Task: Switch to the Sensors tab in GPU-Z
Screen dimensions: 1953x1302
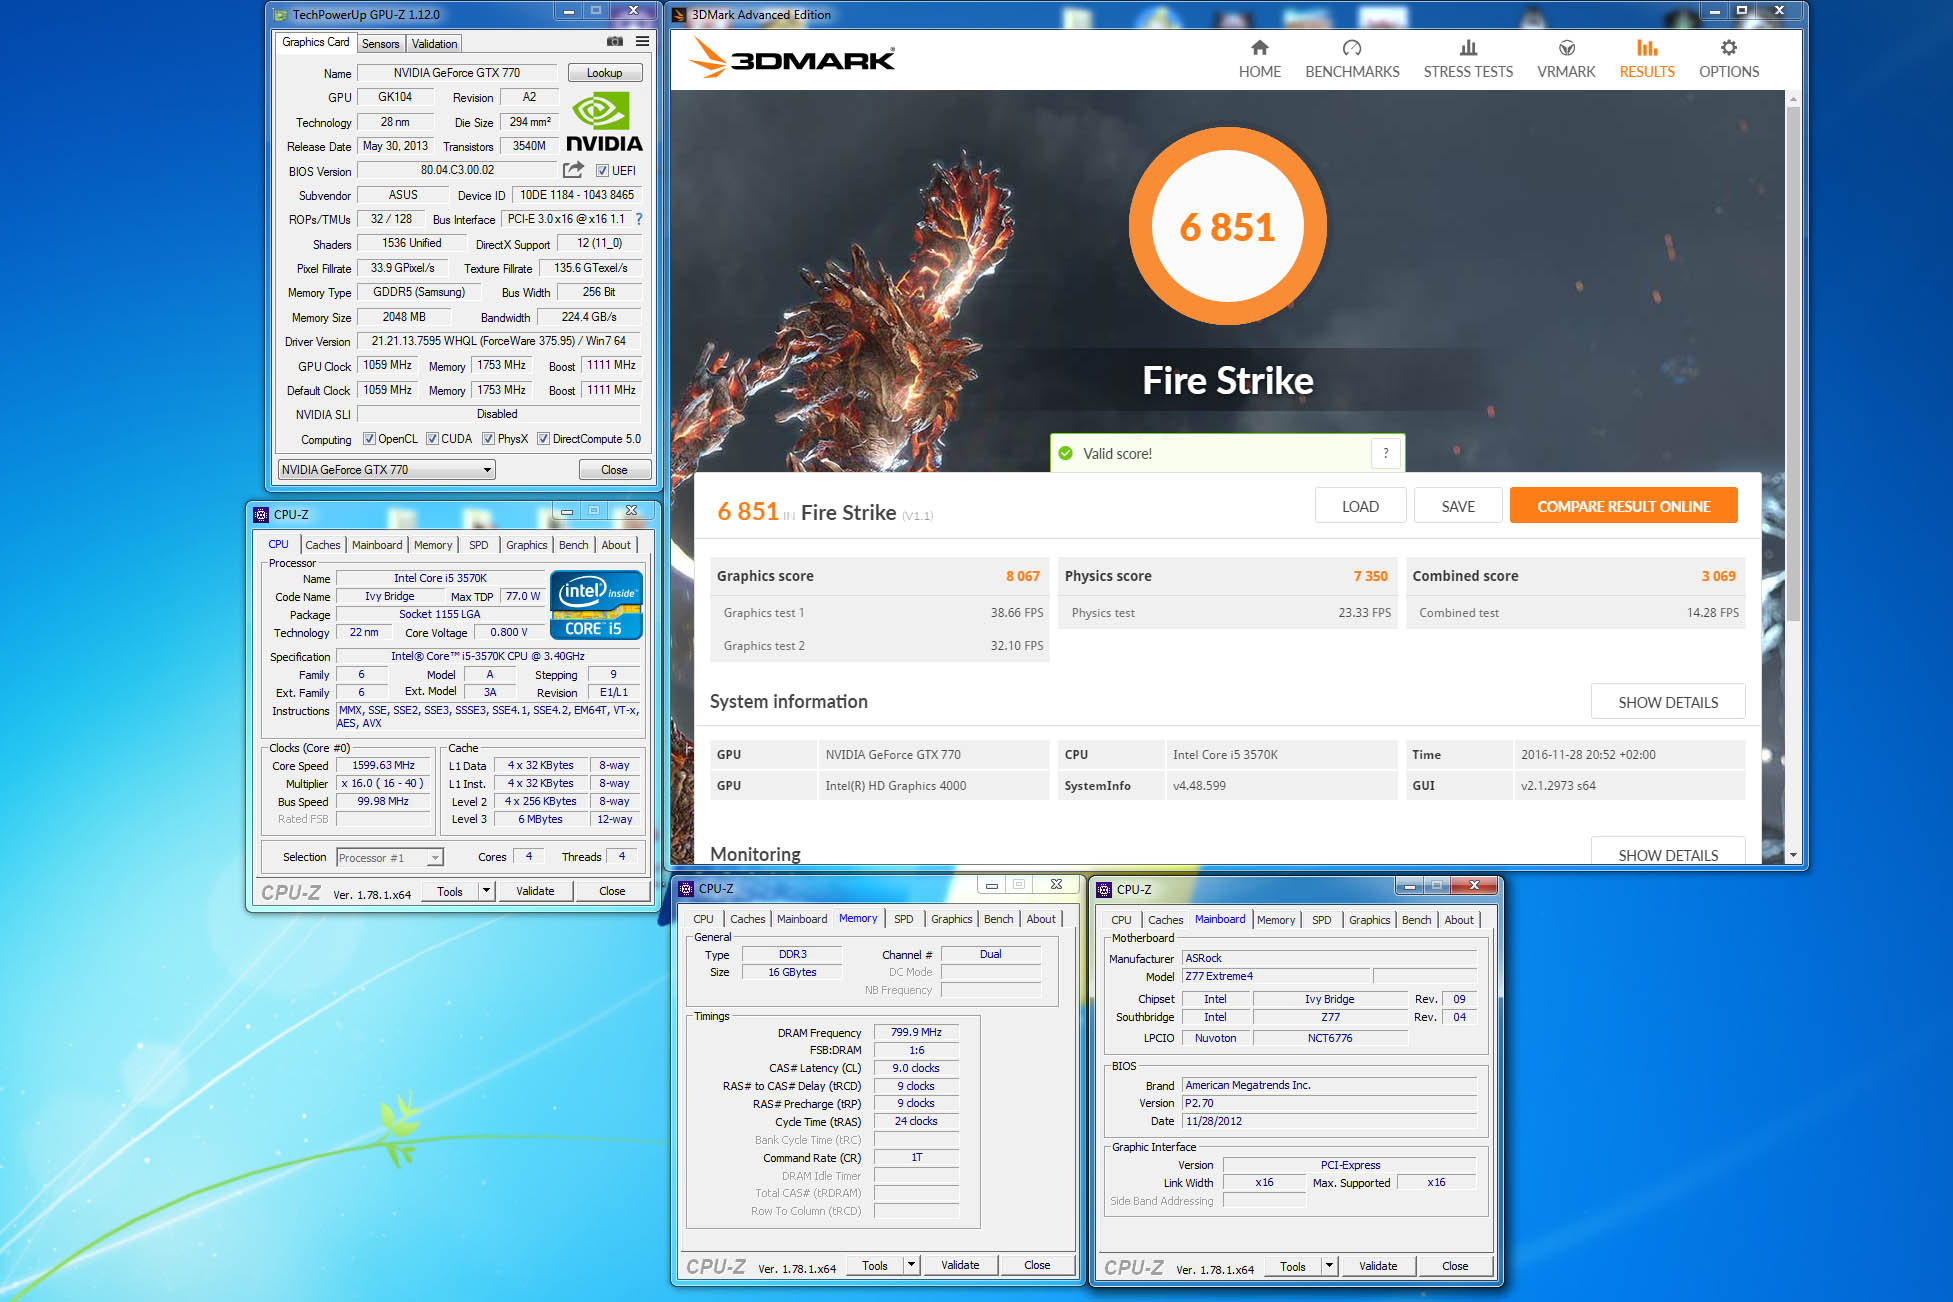Action: click(x=380, y=44)
